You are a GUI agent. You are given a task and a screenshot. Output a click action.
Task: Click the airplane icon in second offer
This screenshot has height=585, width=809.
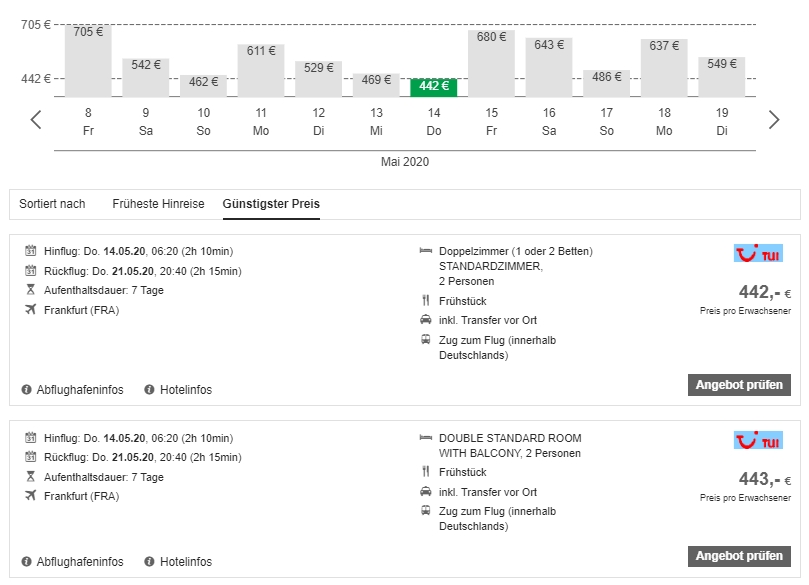coord(31,497)
